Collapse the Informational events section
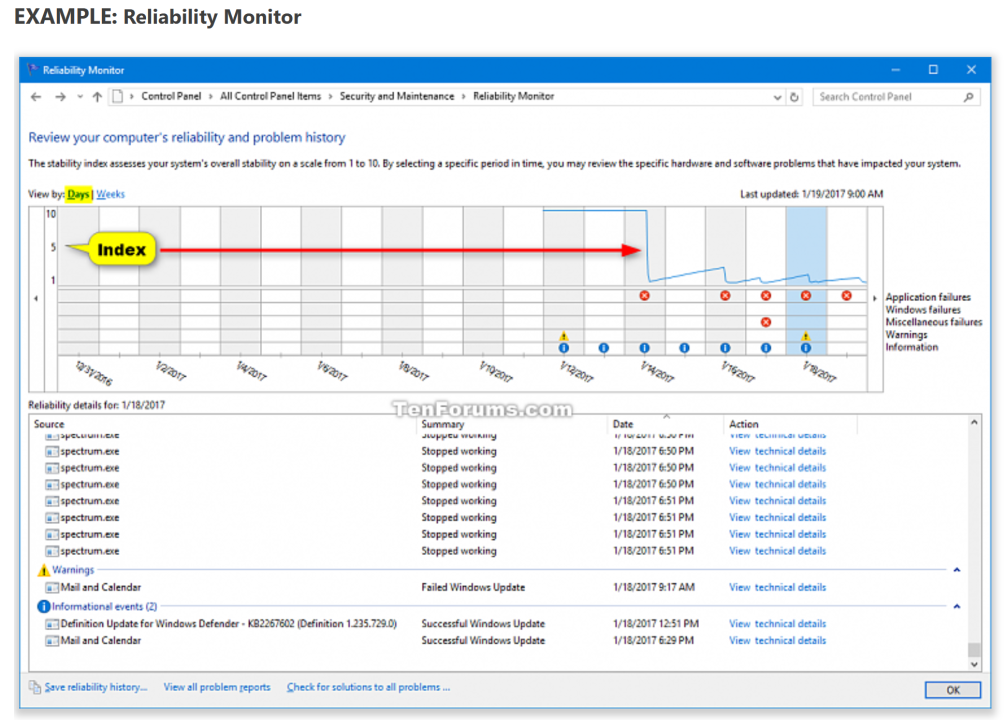 pos(957,606)
